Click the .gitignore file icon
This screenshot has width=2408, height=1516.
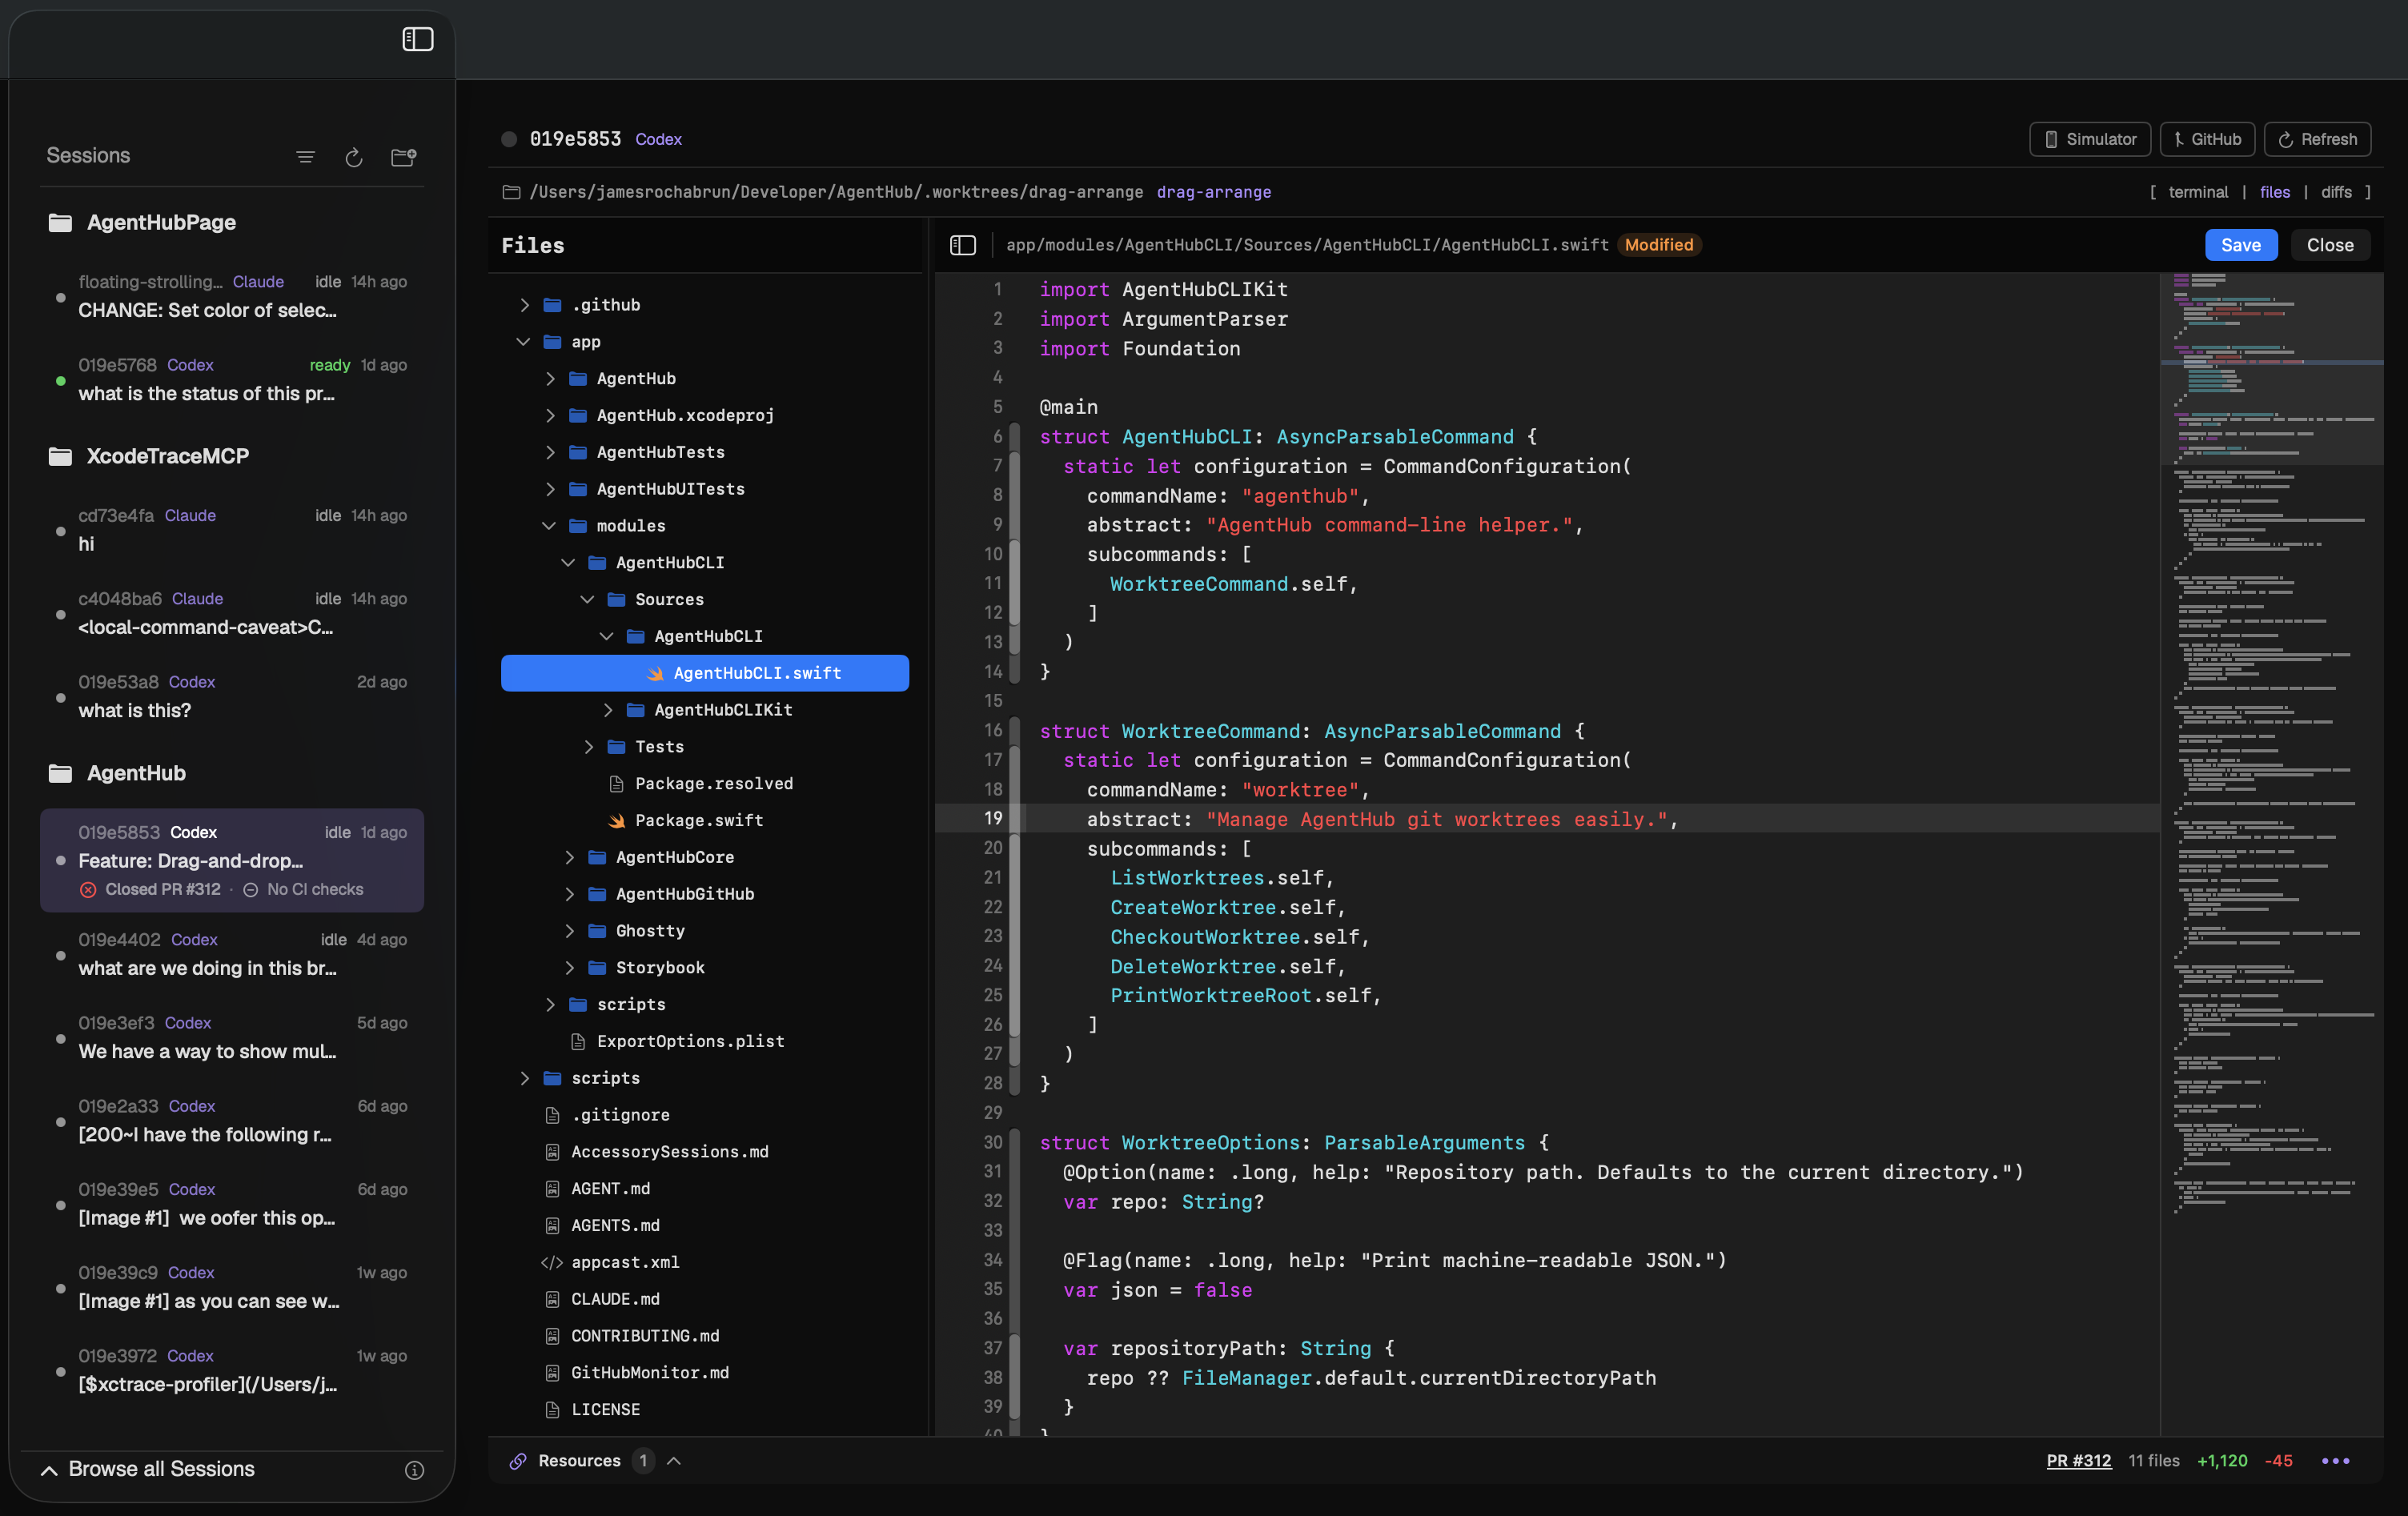tap(551, 1115)
